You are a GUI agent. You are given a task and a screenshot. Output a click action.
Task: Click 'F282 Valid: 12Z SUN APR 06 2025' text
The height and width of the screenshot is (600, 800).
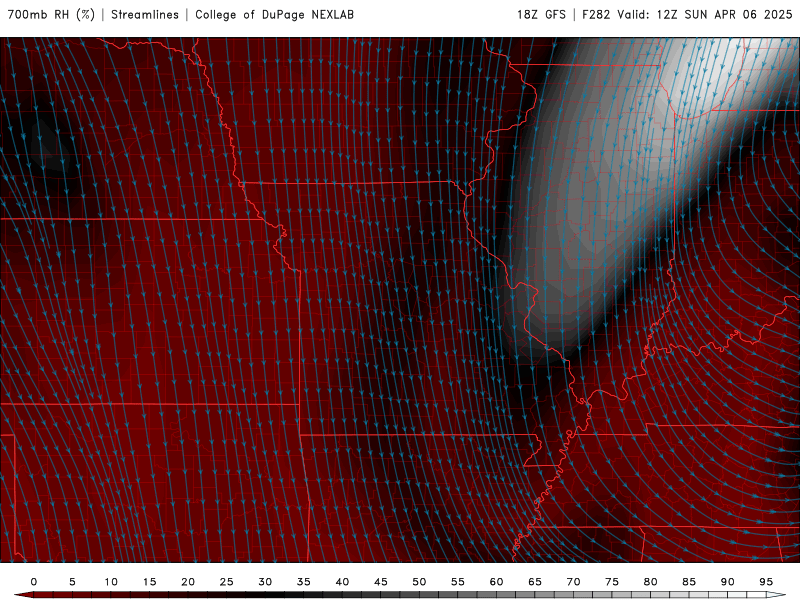(687, 15)
